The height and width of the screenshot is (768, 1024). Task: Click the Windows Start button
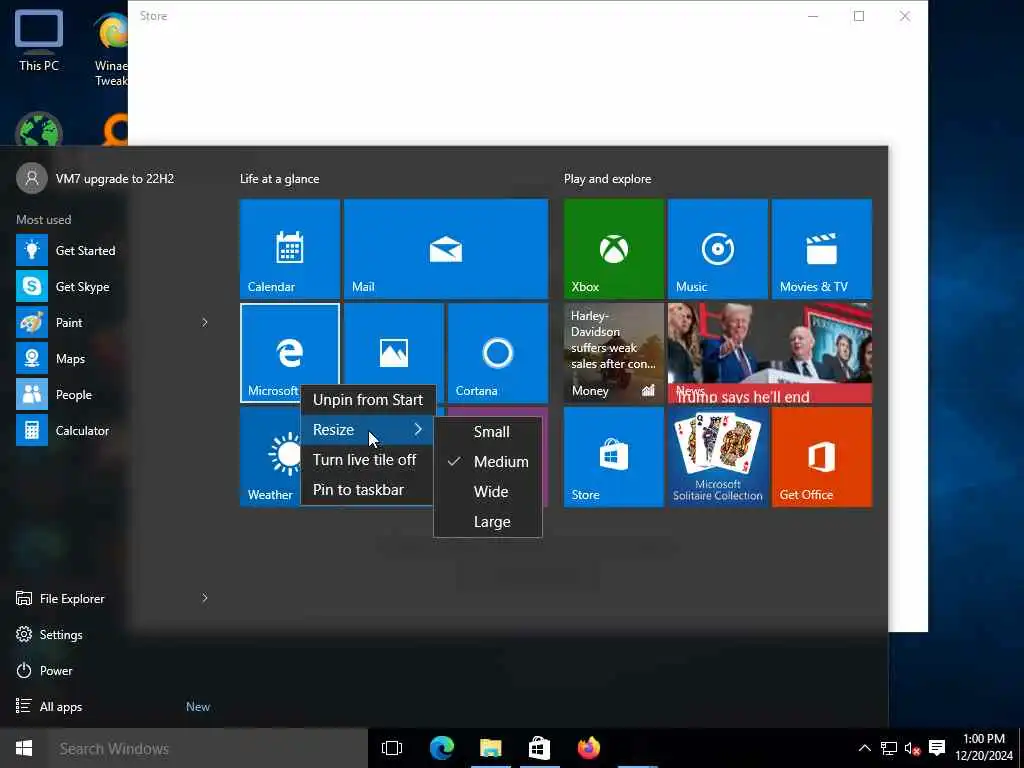(24, 748)
